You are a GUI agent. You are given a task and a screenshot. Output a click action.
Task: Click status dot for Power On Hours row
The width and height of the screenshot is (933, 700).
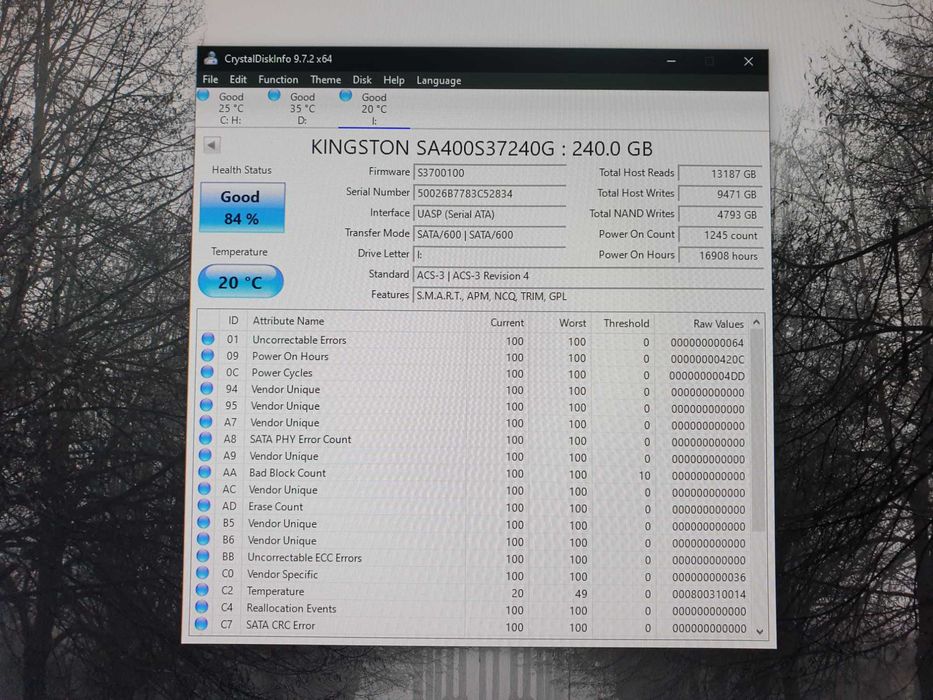pos(207,355)
